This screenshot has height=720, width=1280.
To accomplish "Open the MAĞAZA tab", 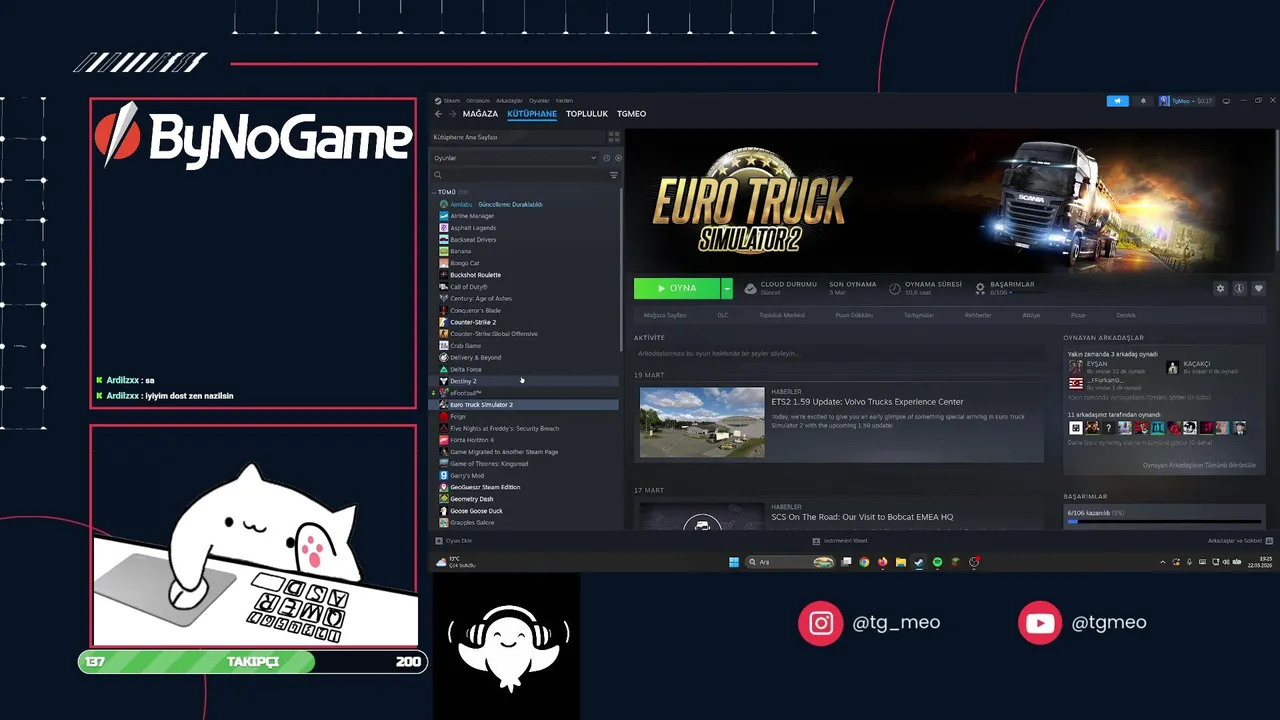I will pyautogui.click(x=480, y=114).
